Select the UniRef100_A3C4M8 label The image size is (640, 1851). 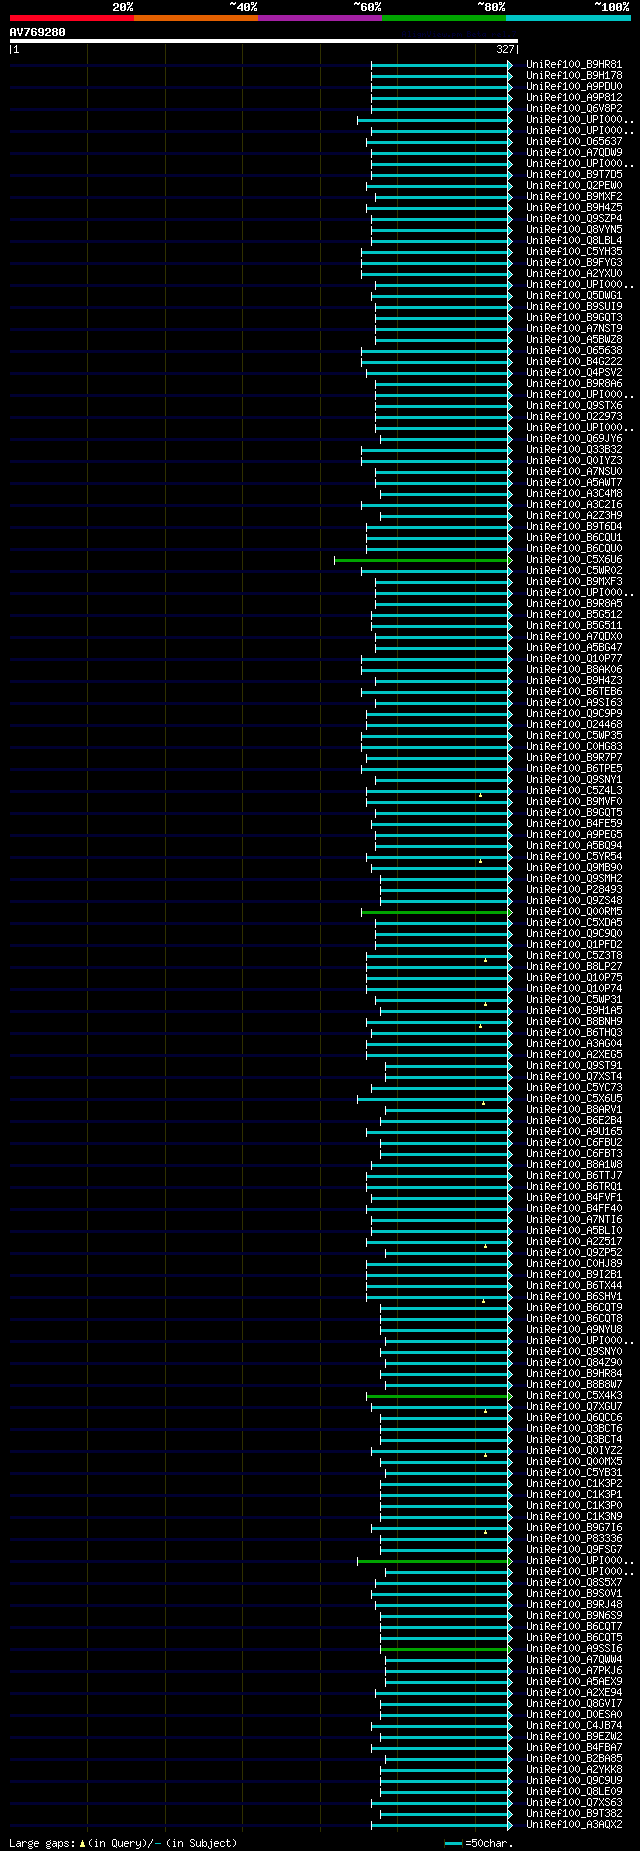[x=574, y=494]
